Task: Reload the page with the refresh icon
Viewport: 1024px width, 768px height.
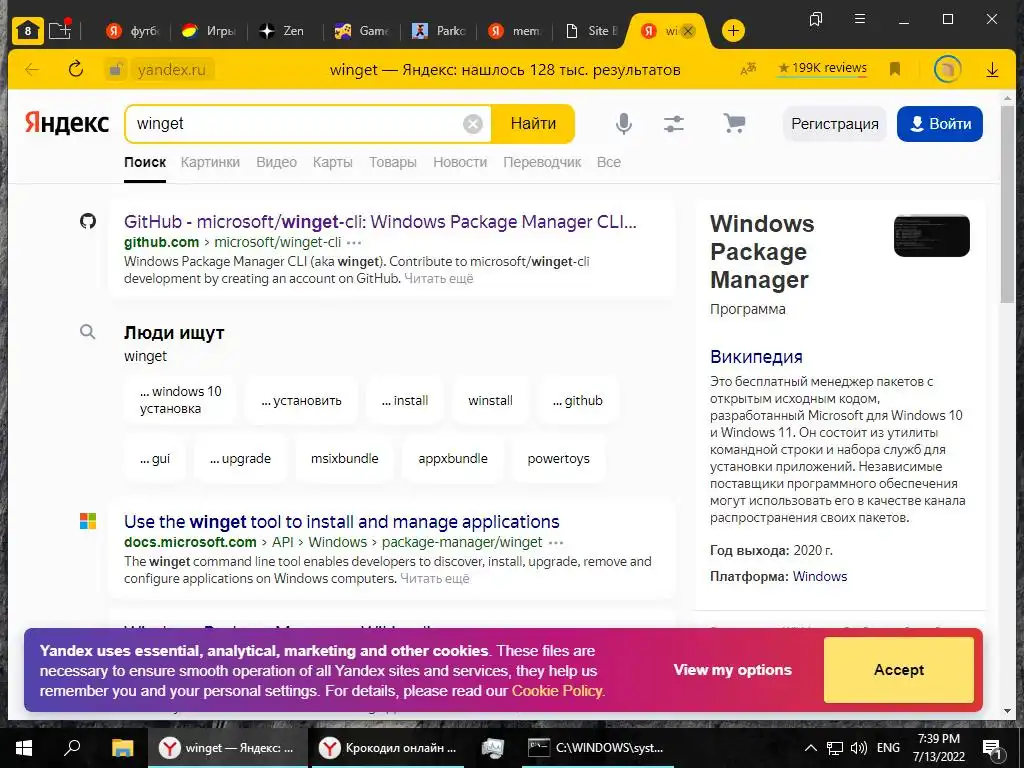Action: pos(76,69)
